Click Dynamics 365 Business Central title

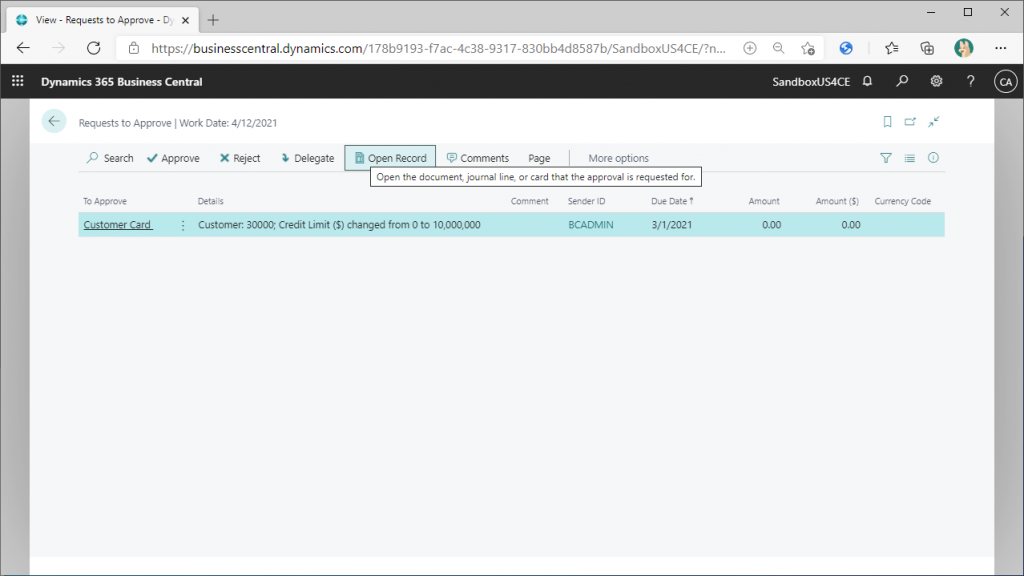pyautogui.click(x=121, y=82)
